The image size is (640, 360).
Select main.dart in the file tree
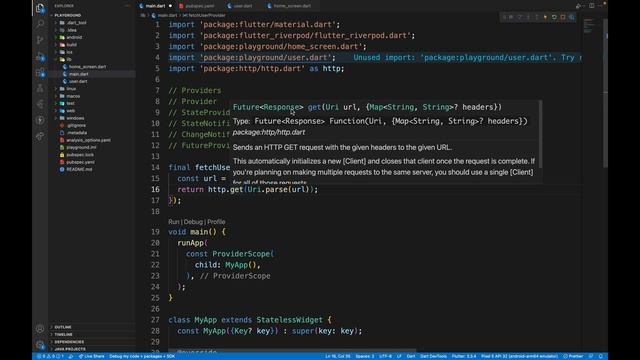tap(78, 74)
